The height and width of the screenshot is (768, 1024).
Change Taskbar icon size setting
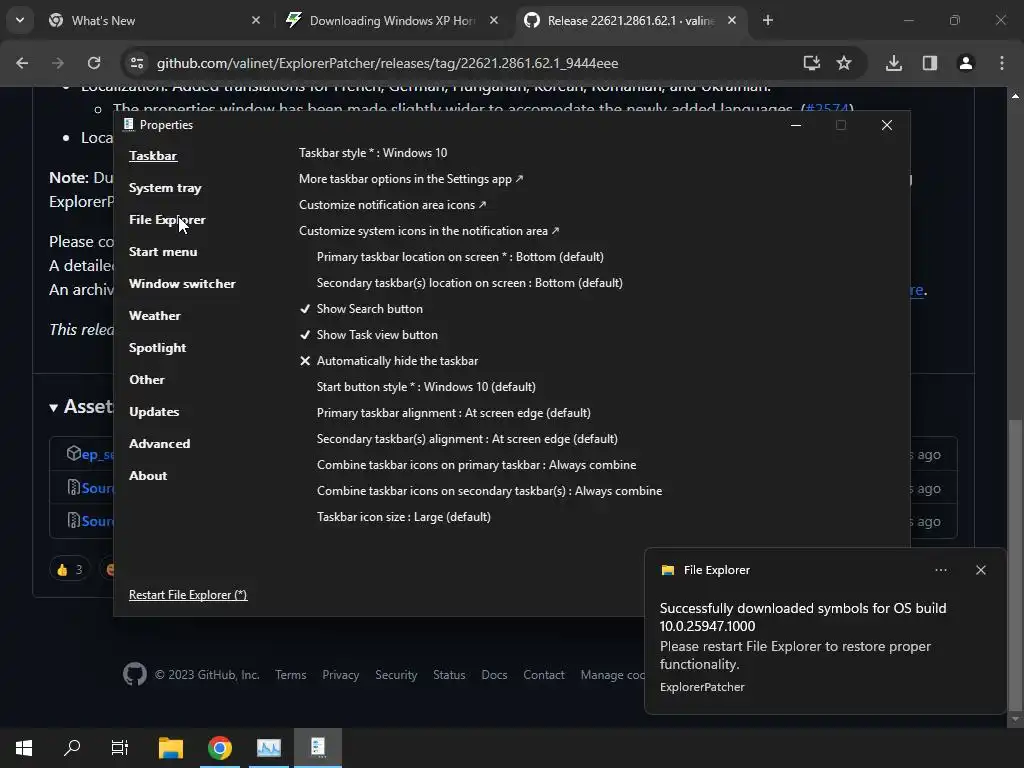pos(404,517)
